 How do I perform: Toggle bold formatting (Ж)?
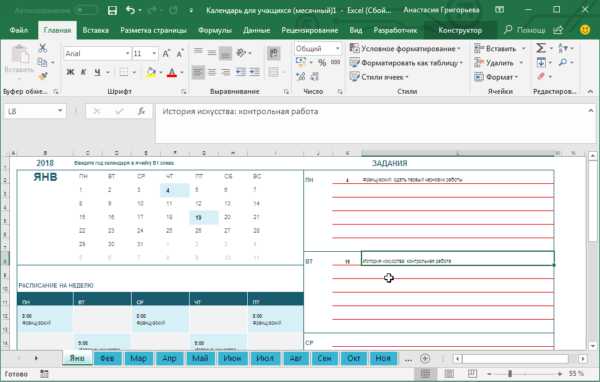(70, 72)
